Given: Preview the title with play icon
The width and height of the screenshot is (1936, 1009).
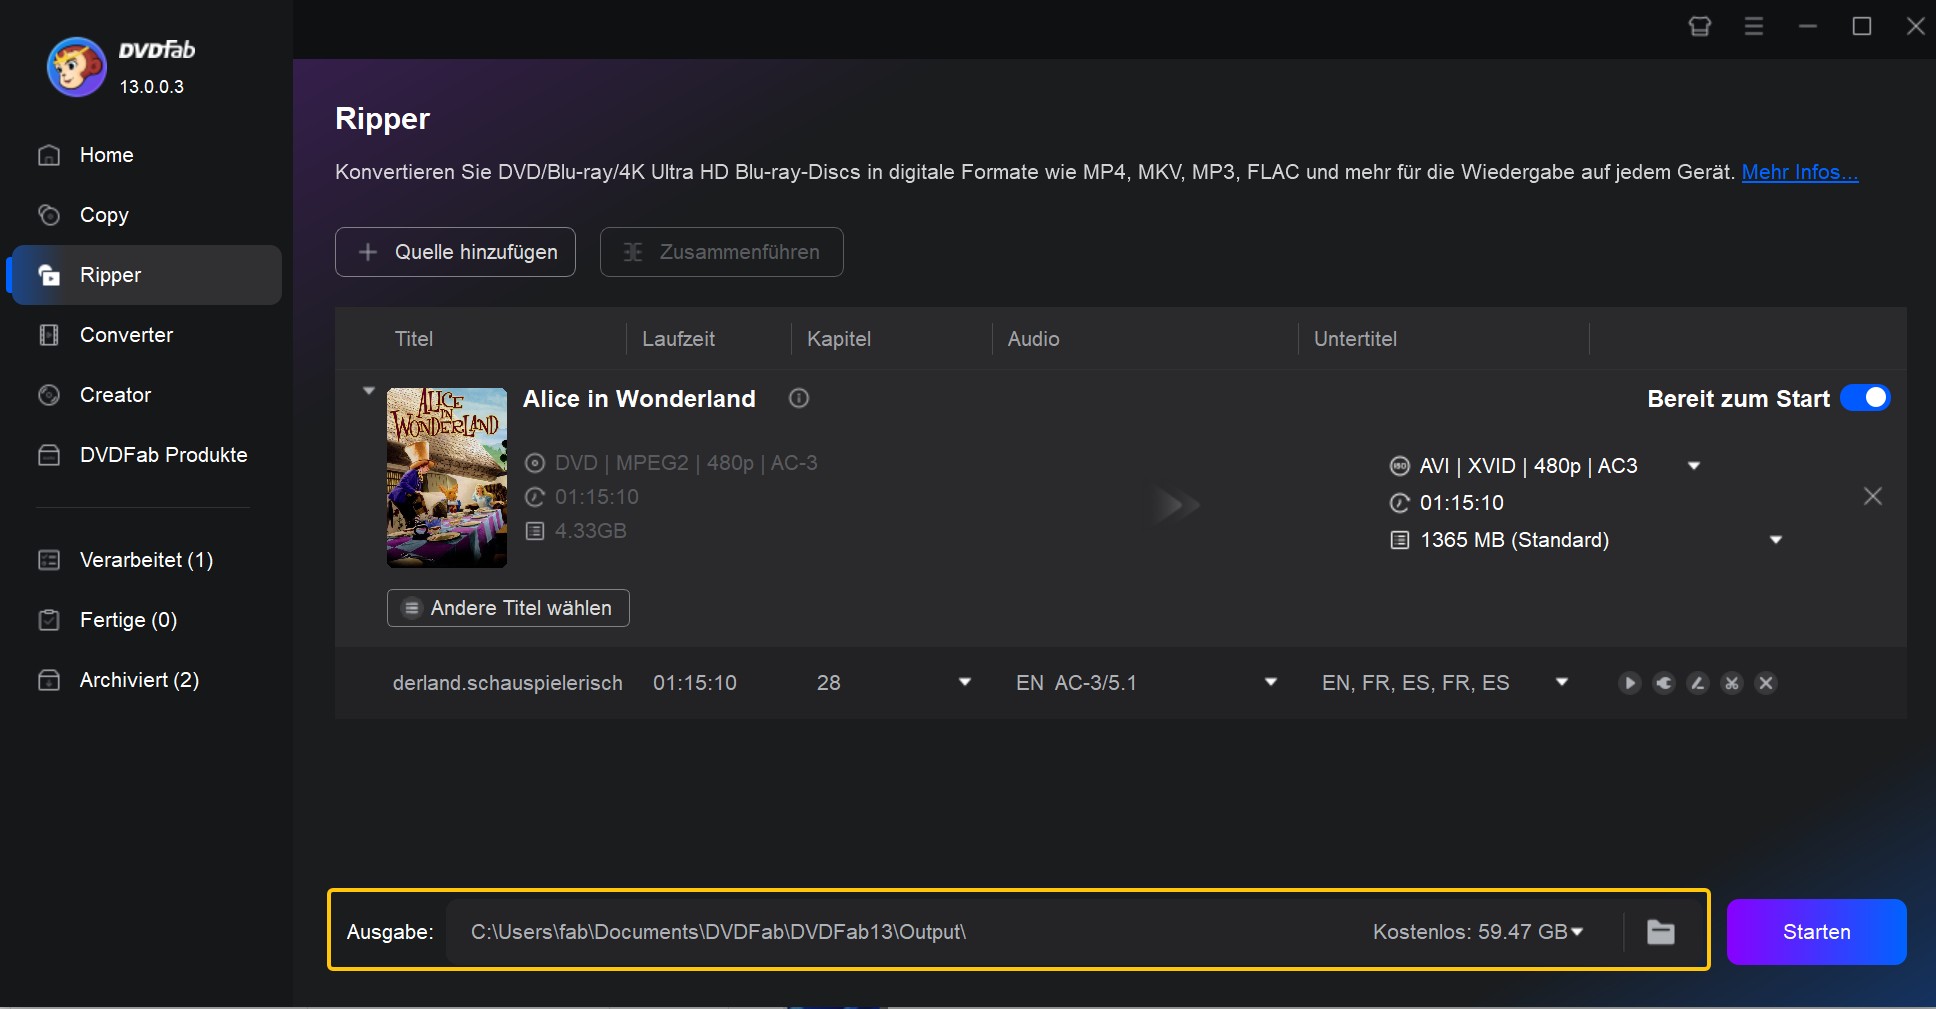Looking at the screenshot, I should tap(1630, 683).
